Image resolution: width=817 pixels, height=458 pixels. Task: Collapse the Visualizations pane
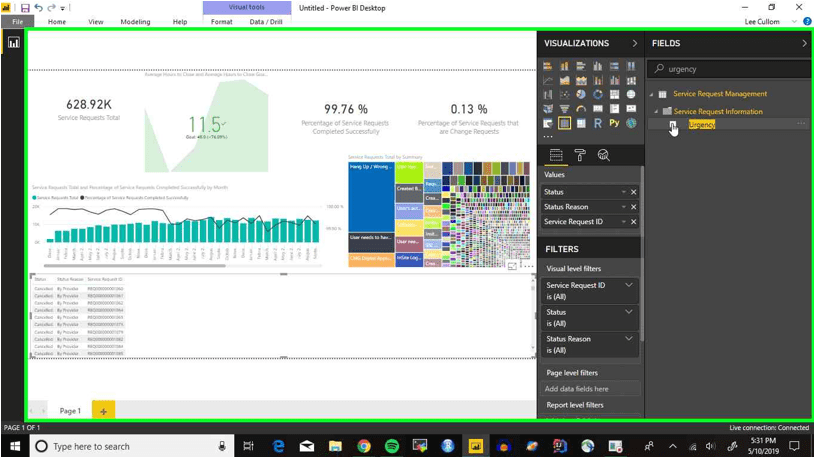click(634, 43)
